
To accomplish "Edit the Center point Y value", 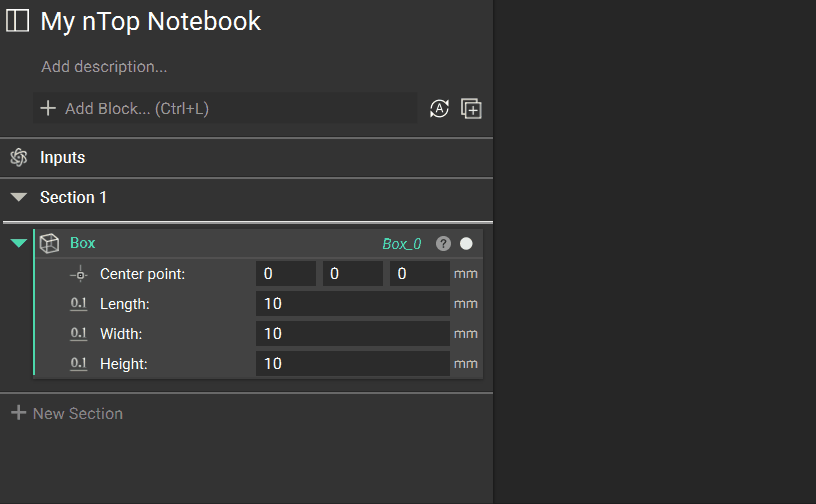I will pos(353,274).
